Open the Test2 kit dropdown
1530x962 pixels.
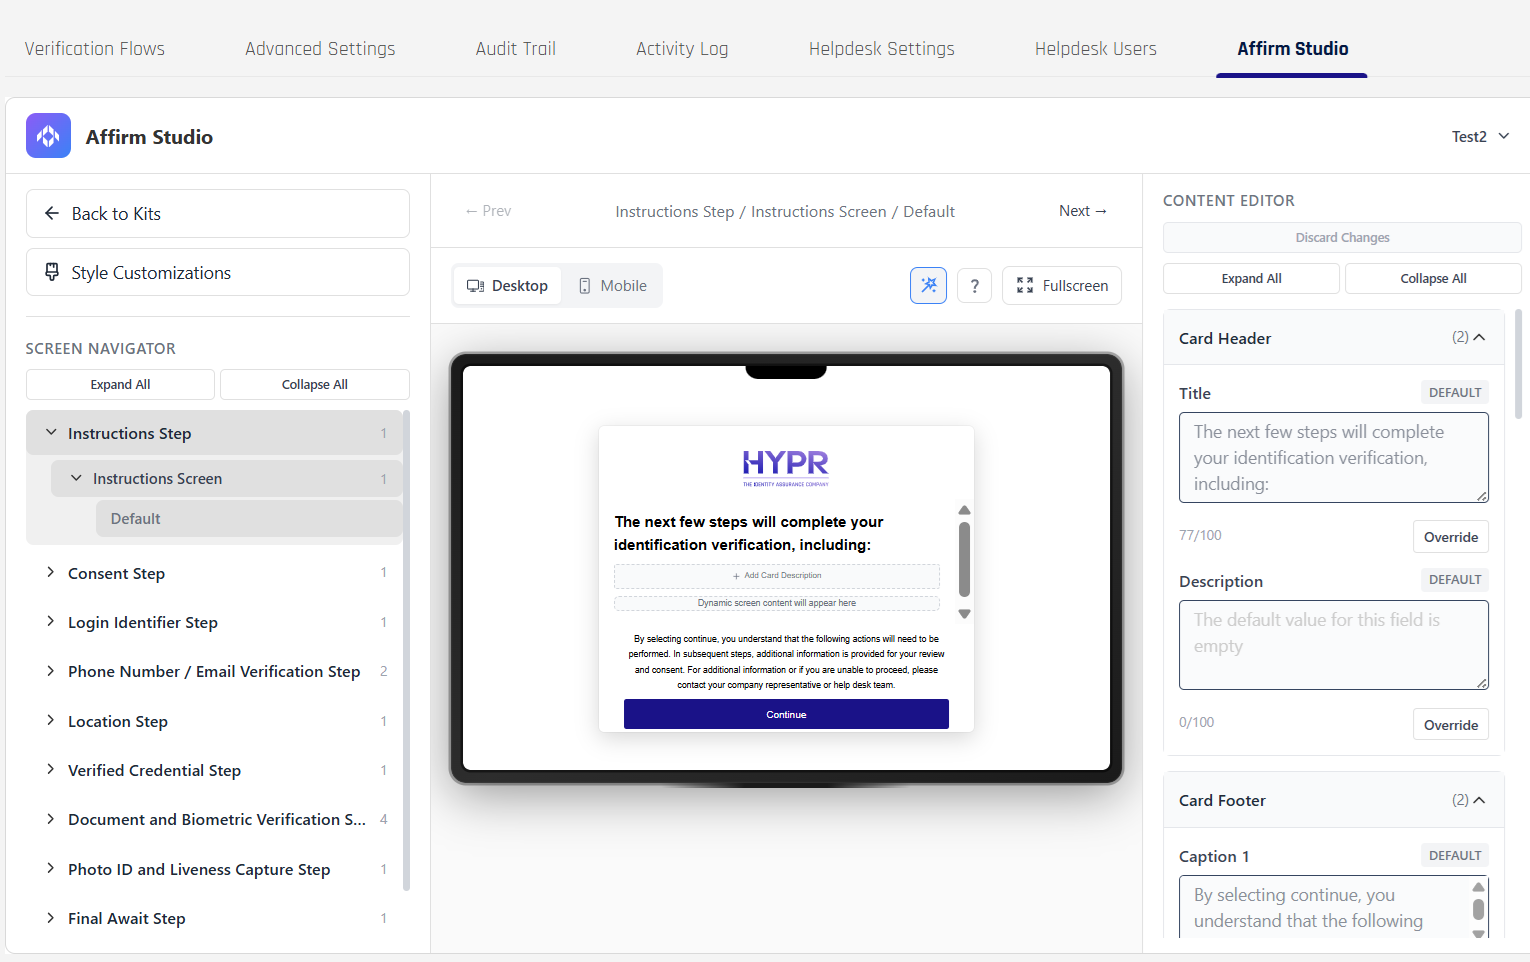click(1480, 137)
